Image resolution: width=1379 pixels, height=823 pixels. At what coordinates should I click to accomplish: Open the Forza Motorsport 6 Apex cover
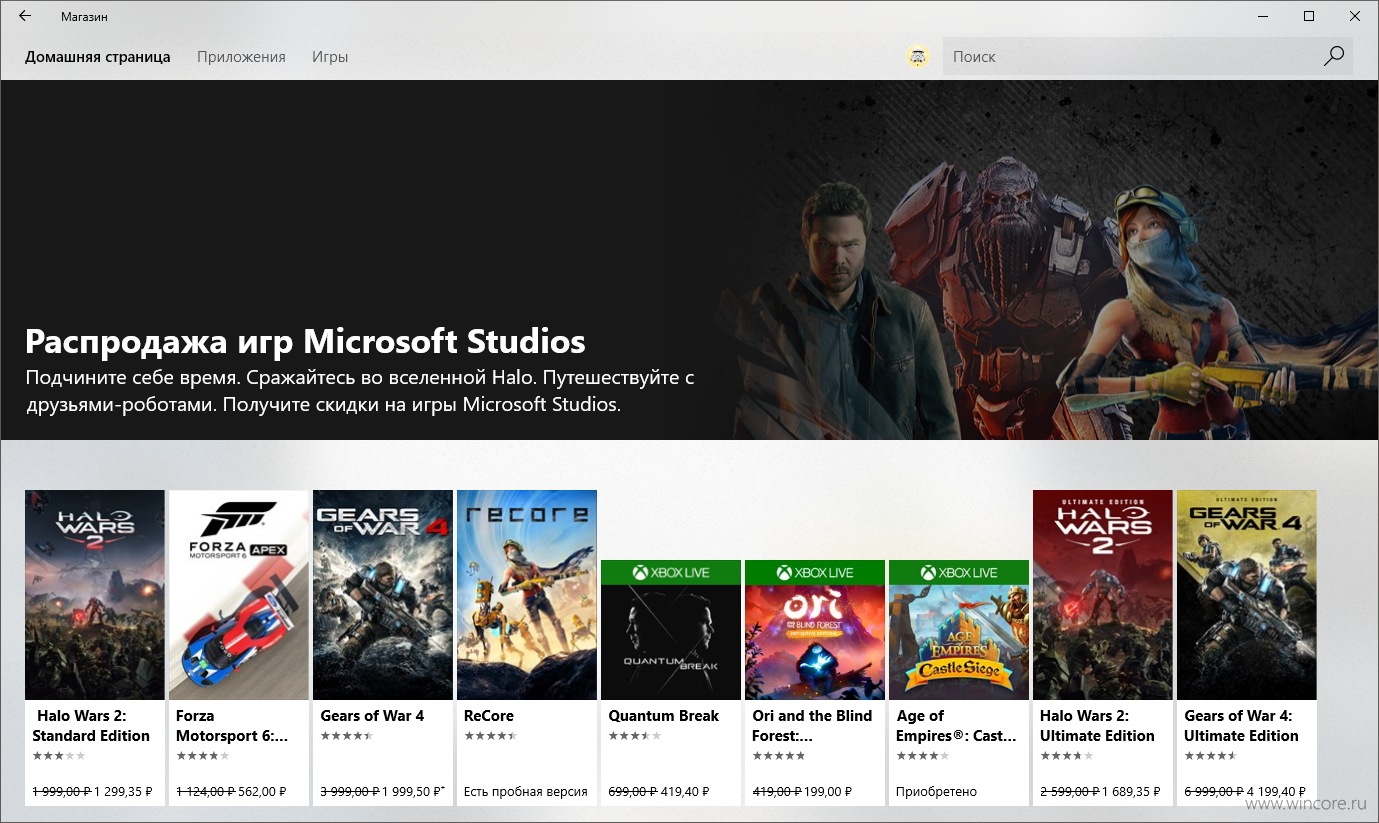click(x=239, y=595)
